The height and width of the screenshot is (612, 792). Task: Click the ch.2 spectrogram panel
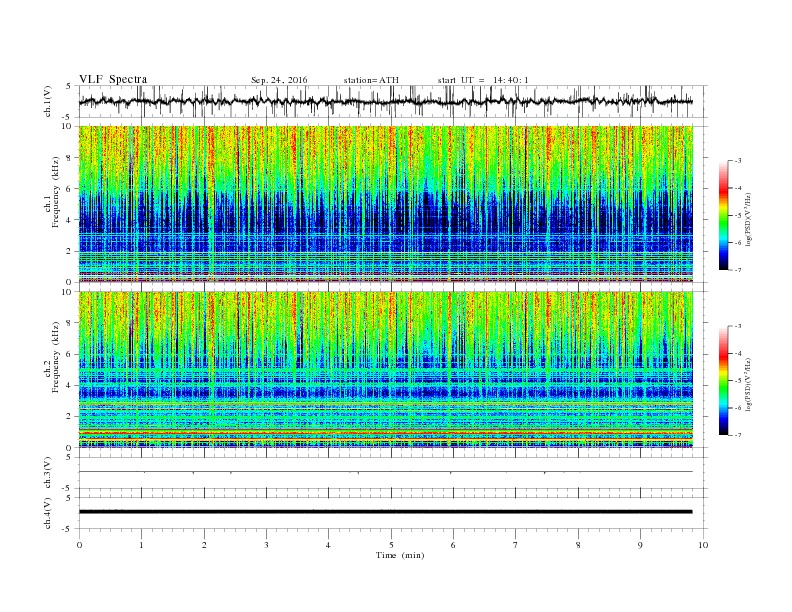[386, 369]
